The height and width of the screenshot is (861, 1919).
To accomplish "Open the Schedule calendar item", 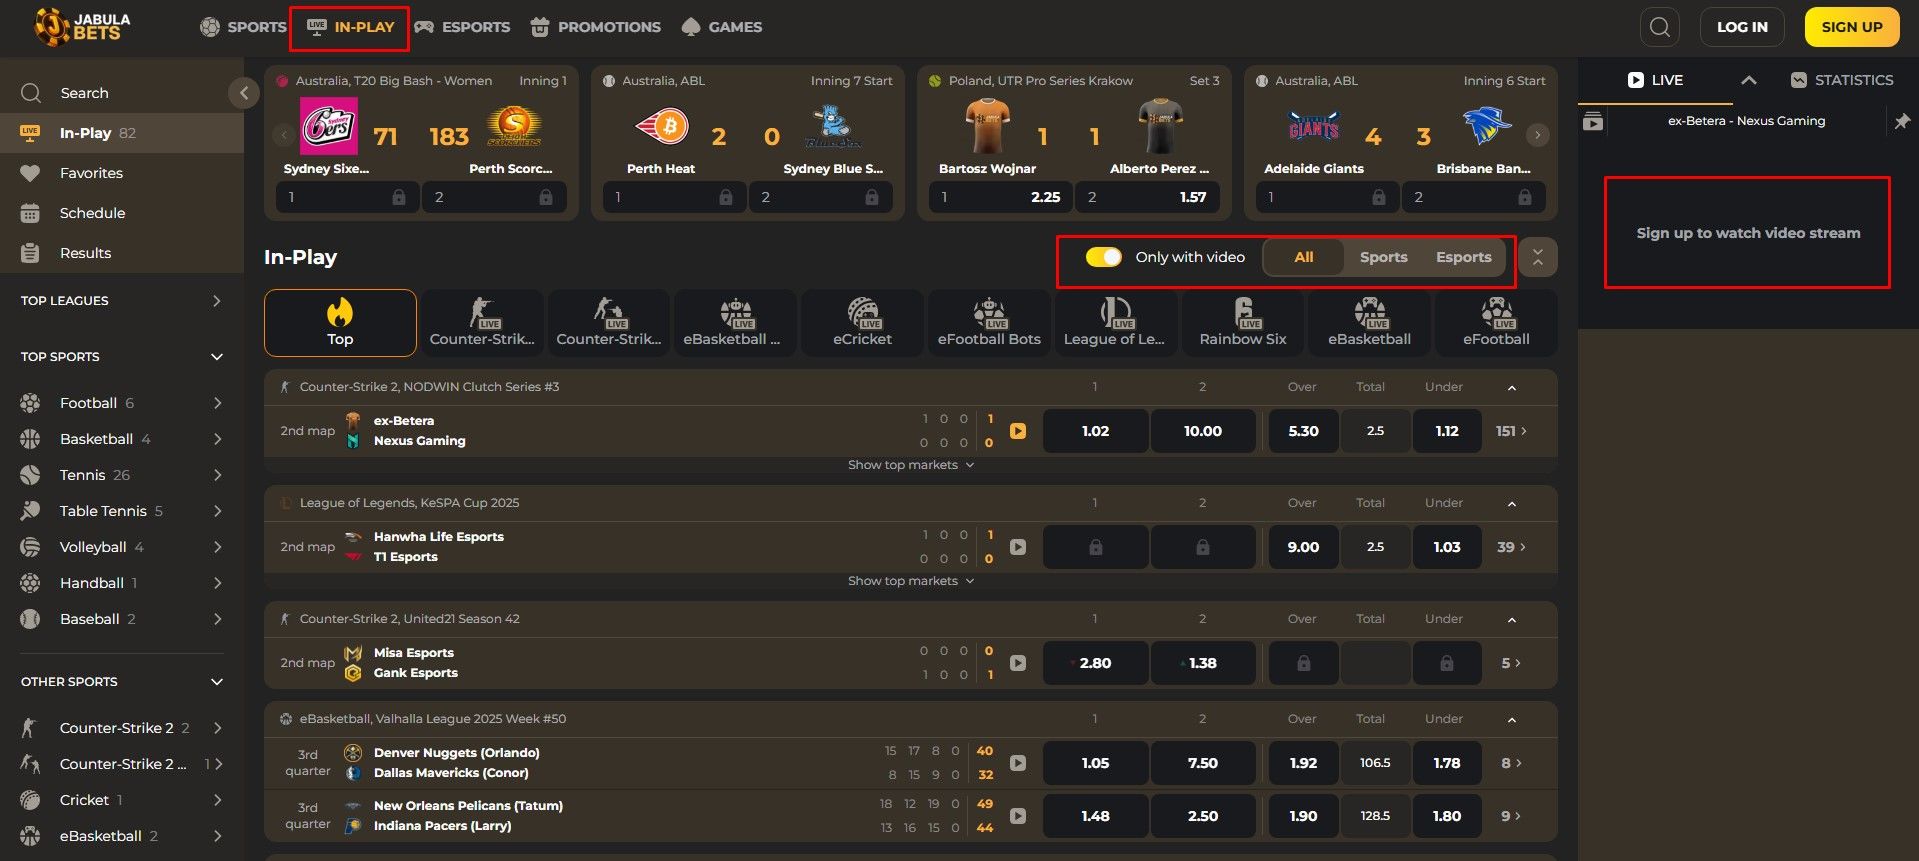I will [122, 213].
